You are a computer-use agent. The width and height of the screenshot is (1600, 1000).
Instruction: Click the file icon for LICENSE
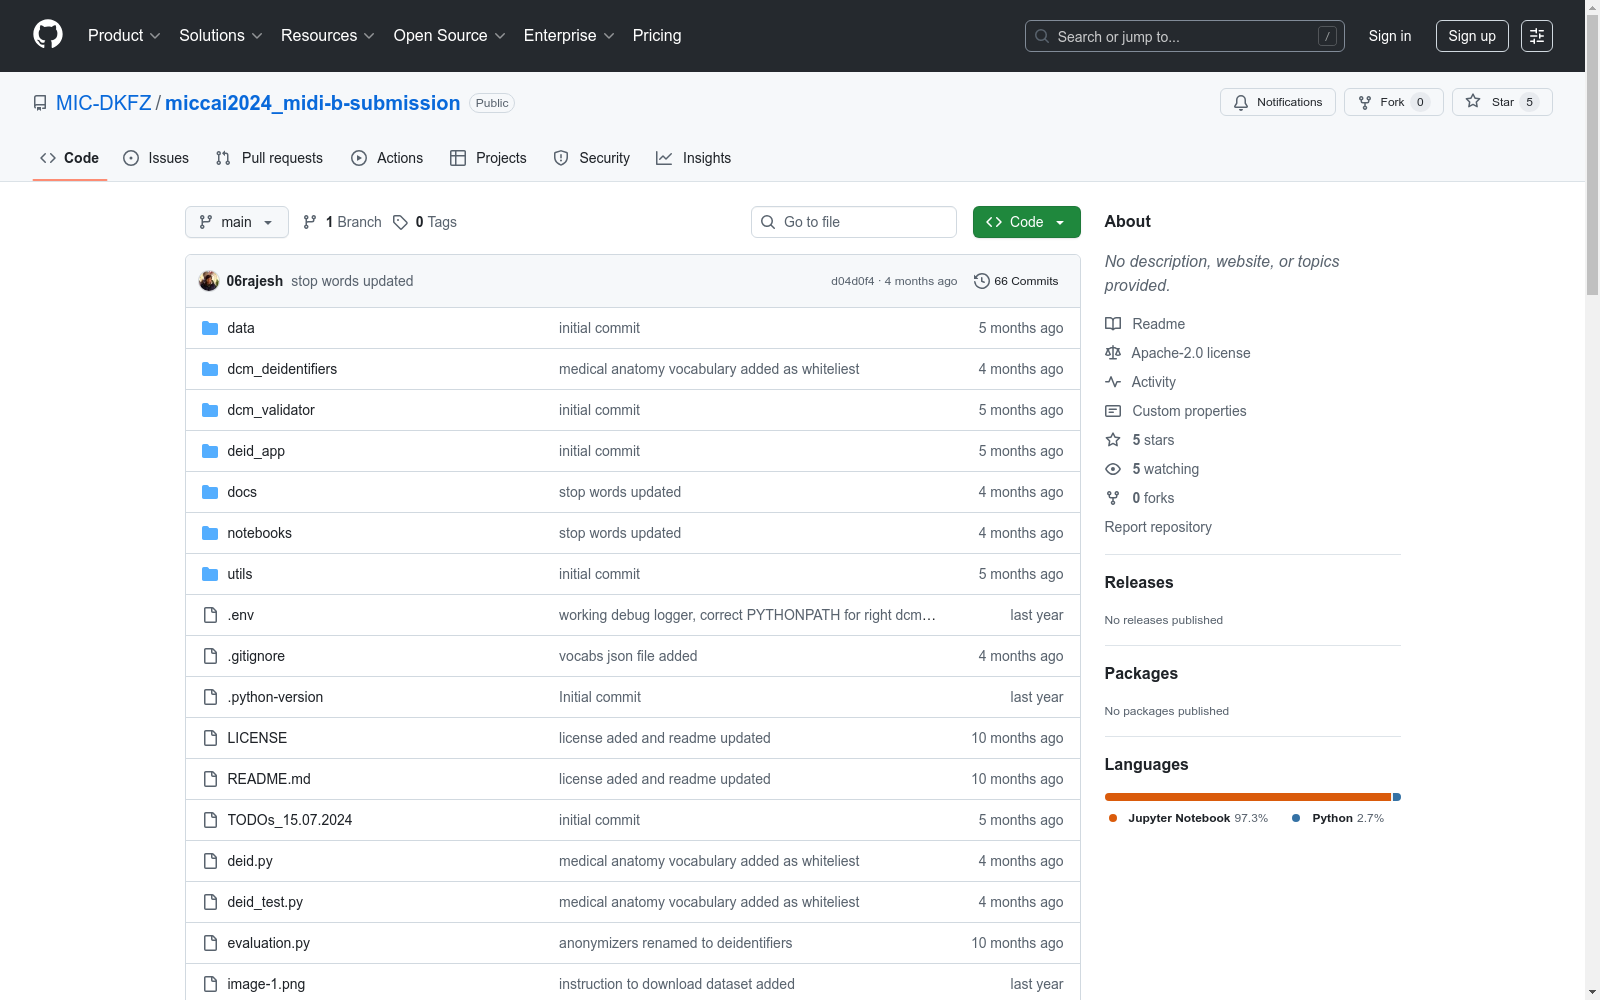[210, 738]
